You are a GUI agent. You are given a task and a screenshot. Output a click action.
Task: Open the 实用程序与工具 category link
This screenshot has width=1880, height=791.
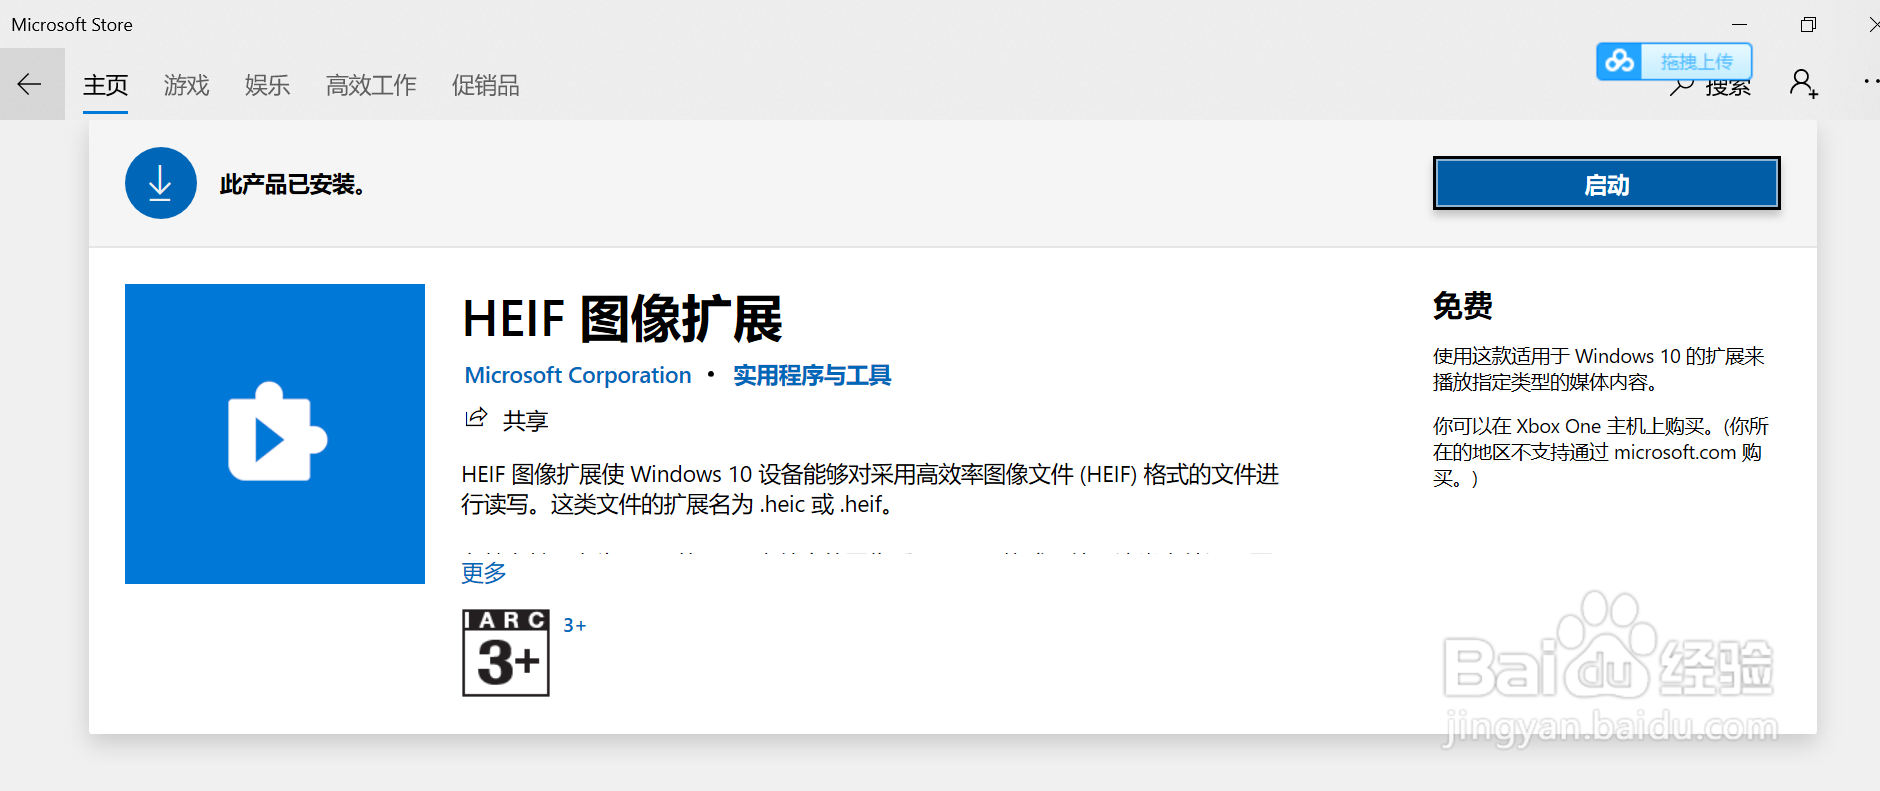tap(812, 375)
